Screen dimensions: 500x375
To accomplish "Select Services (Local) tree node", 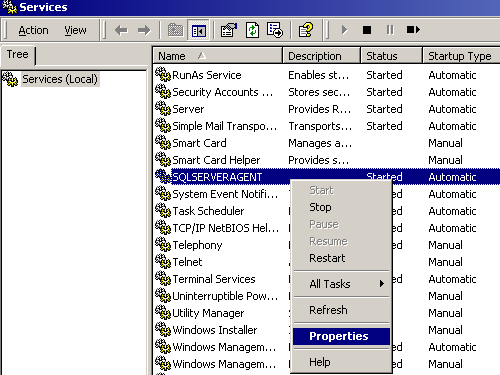I will 60,79.
